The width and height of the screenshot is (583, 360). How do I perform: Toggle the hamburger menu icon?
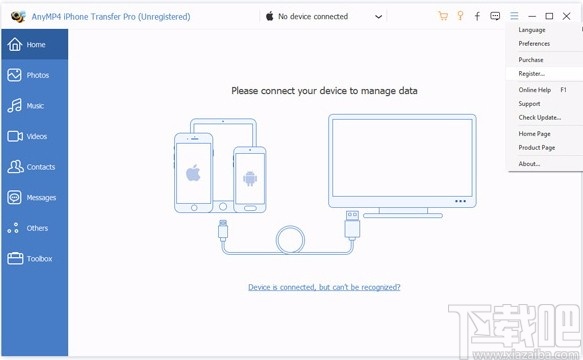514,16
